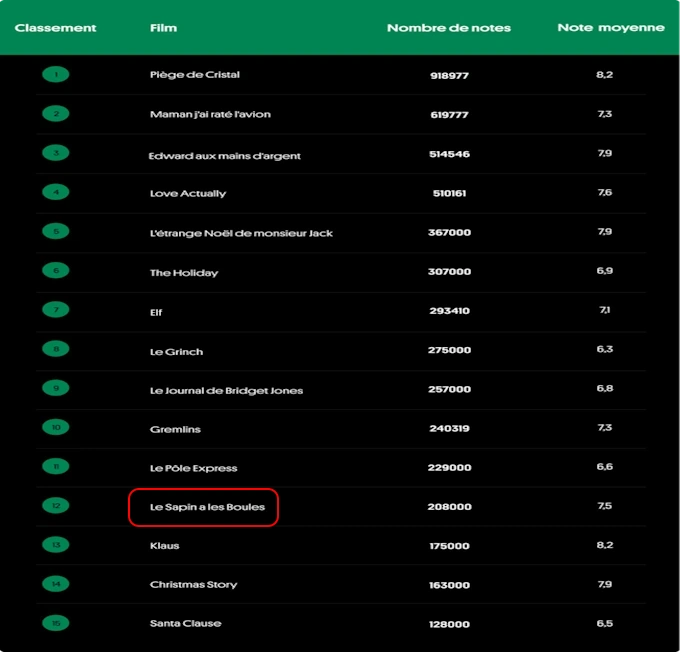Image resolution: width=680 pixels, height=652 pixels.
Task: Select the rank 5 badge icon
Action: [56, 232]
